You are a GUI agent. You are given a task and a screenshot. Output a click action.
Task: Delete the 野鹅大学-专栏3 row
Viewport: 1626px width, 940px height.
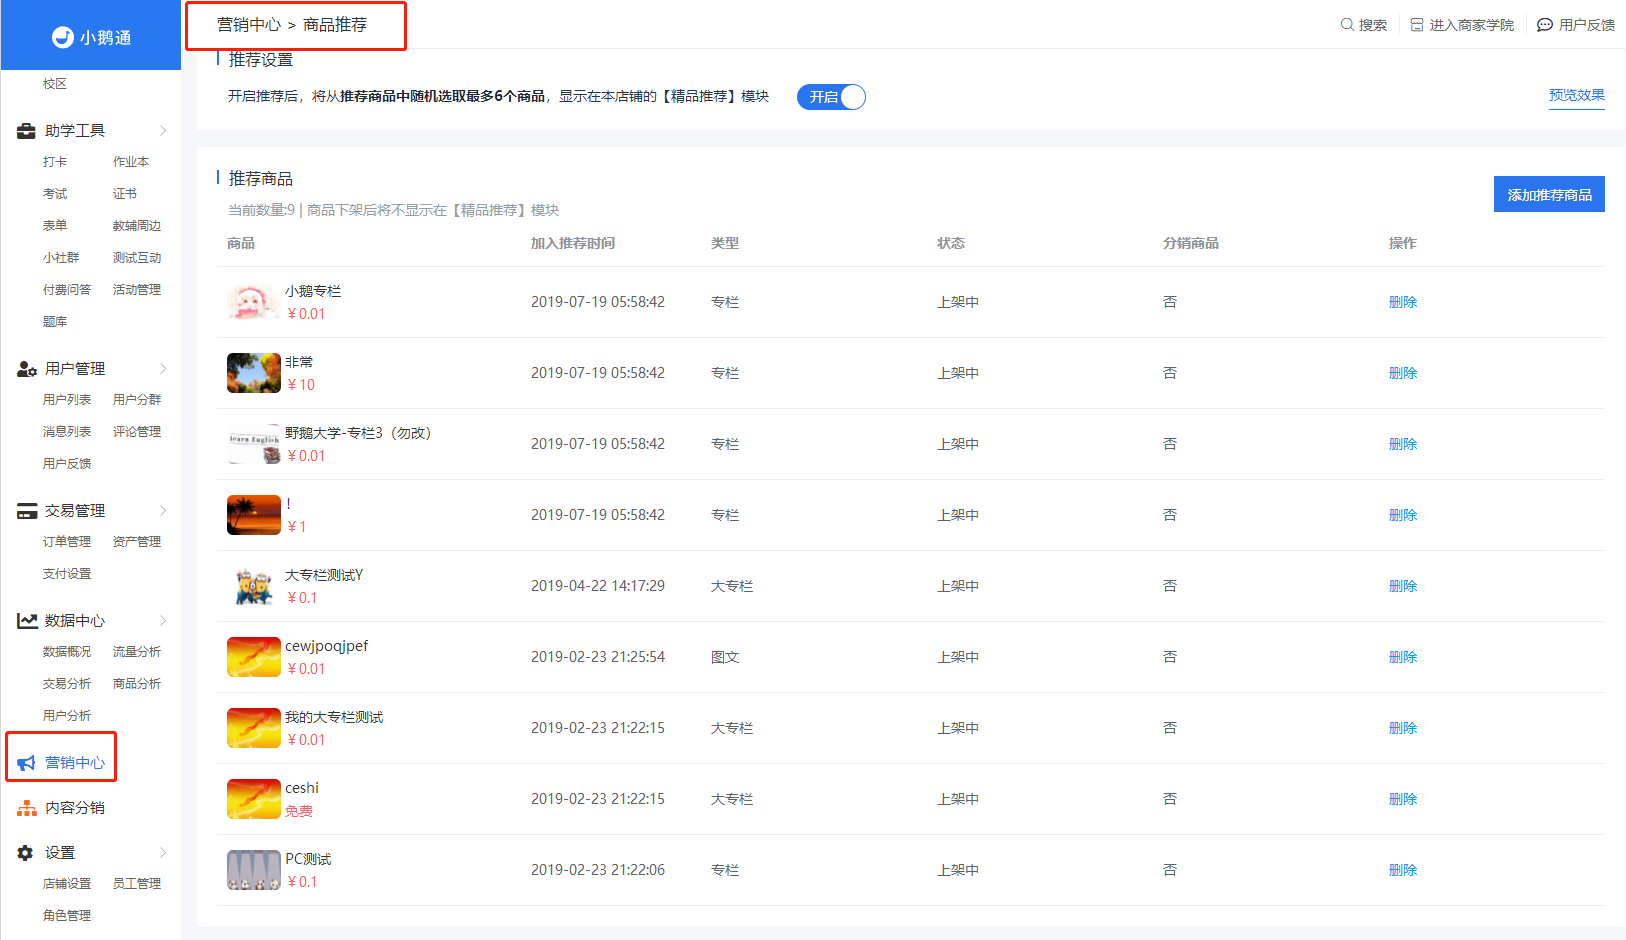pyautogui.click(x=1403, y=444)
